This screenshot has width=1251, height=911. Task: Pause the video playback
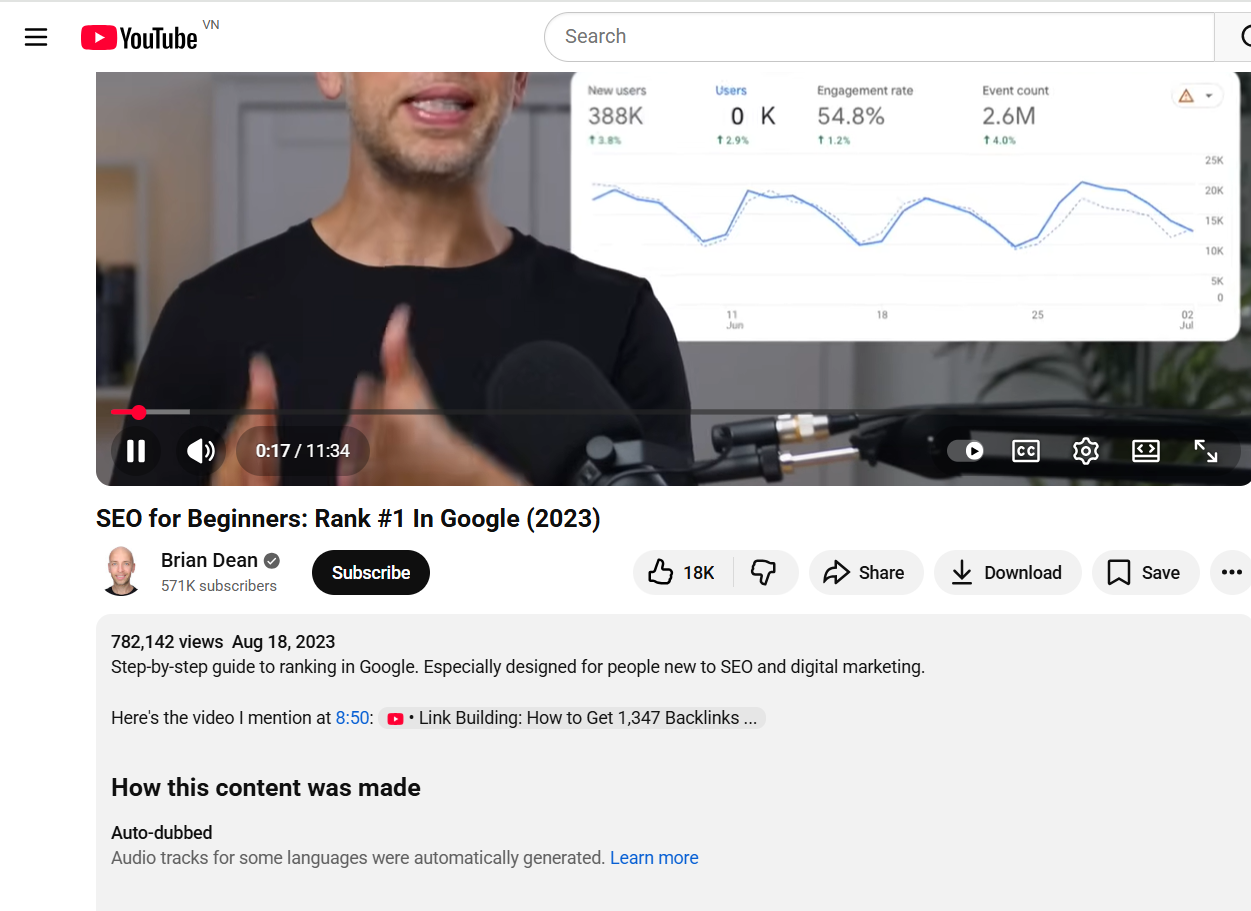(x=136, y=451)
